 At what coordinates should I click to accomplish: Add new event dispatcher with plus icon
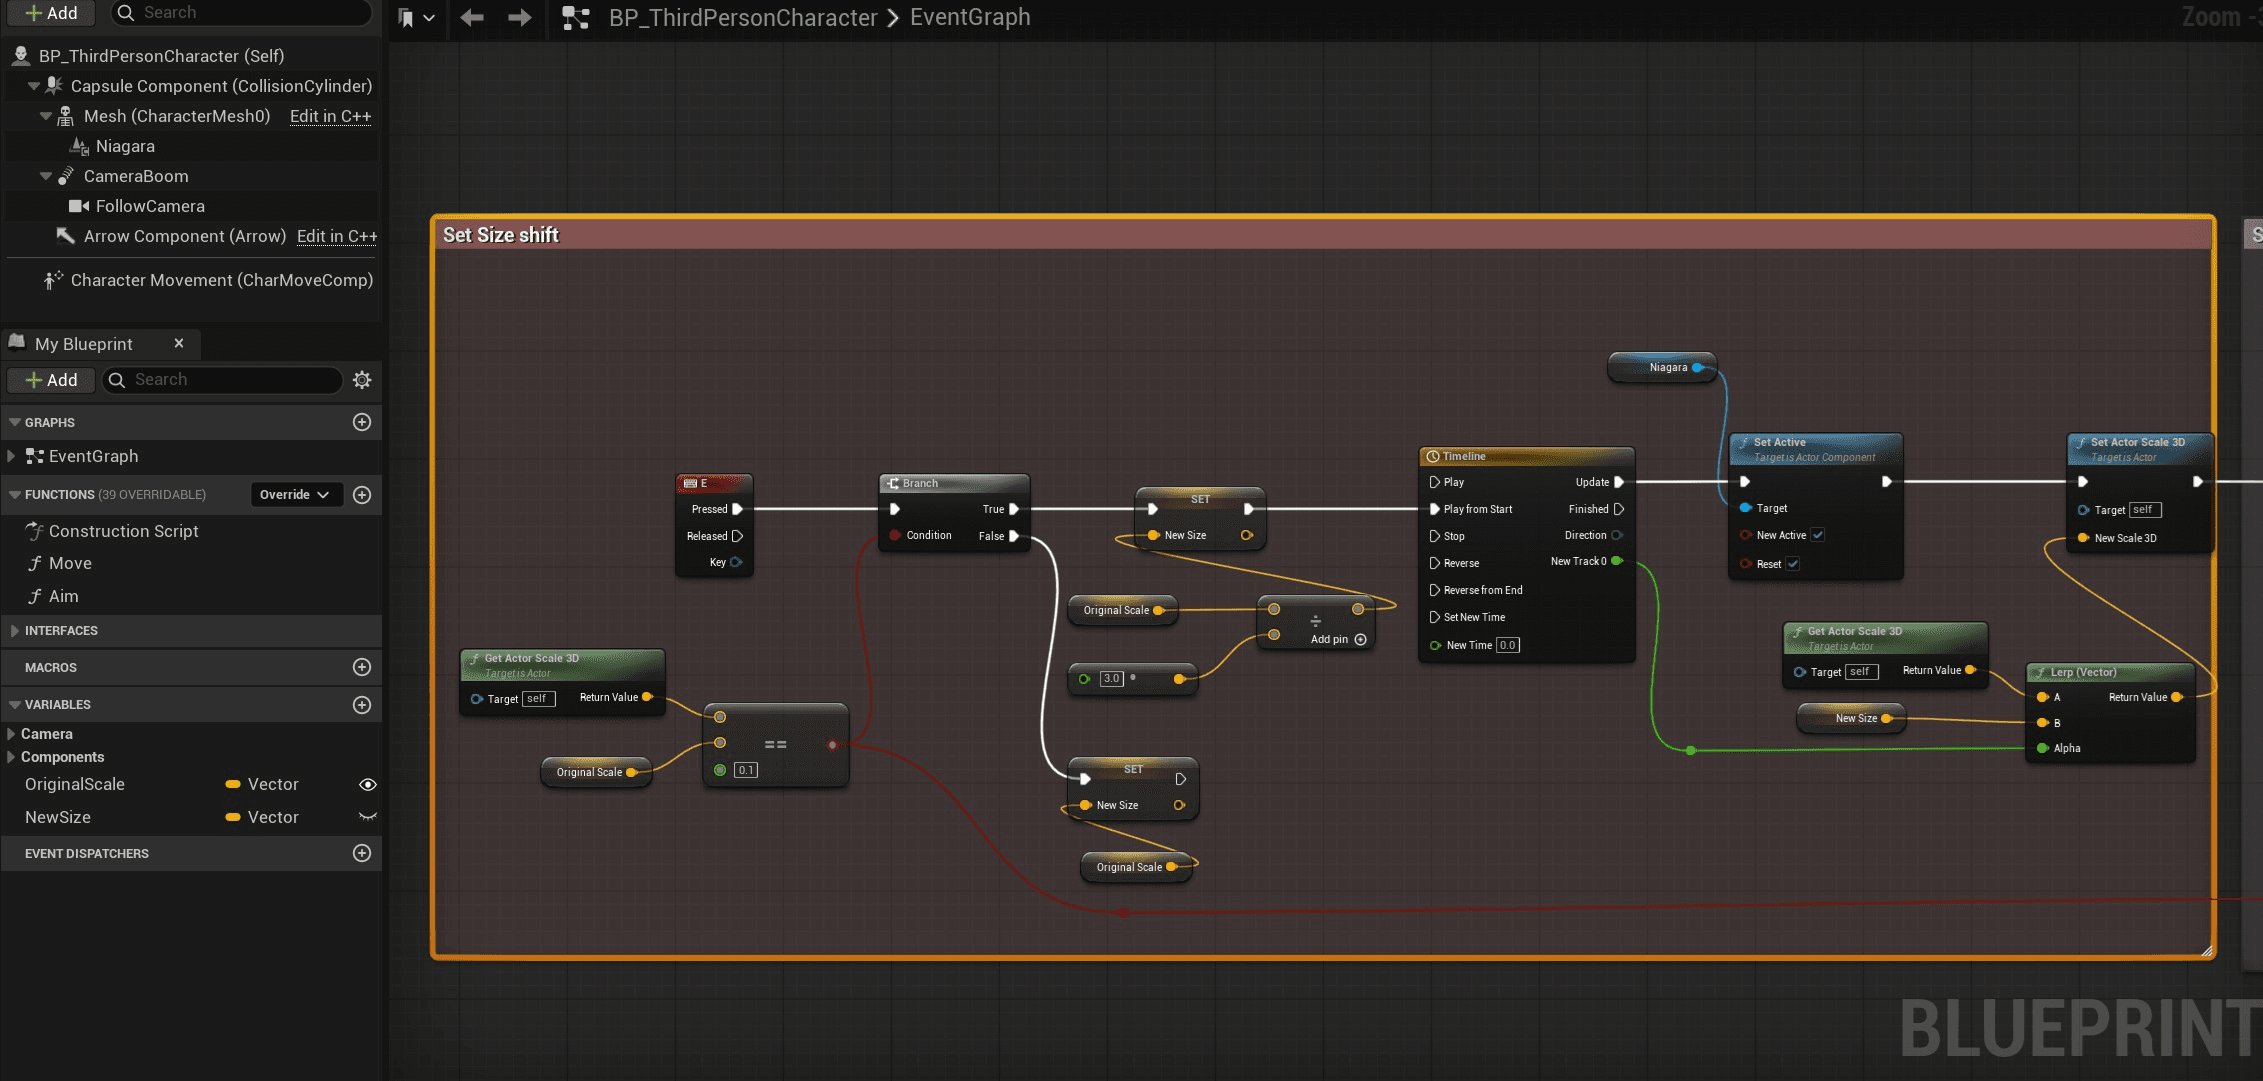click(x=362, y=853)
